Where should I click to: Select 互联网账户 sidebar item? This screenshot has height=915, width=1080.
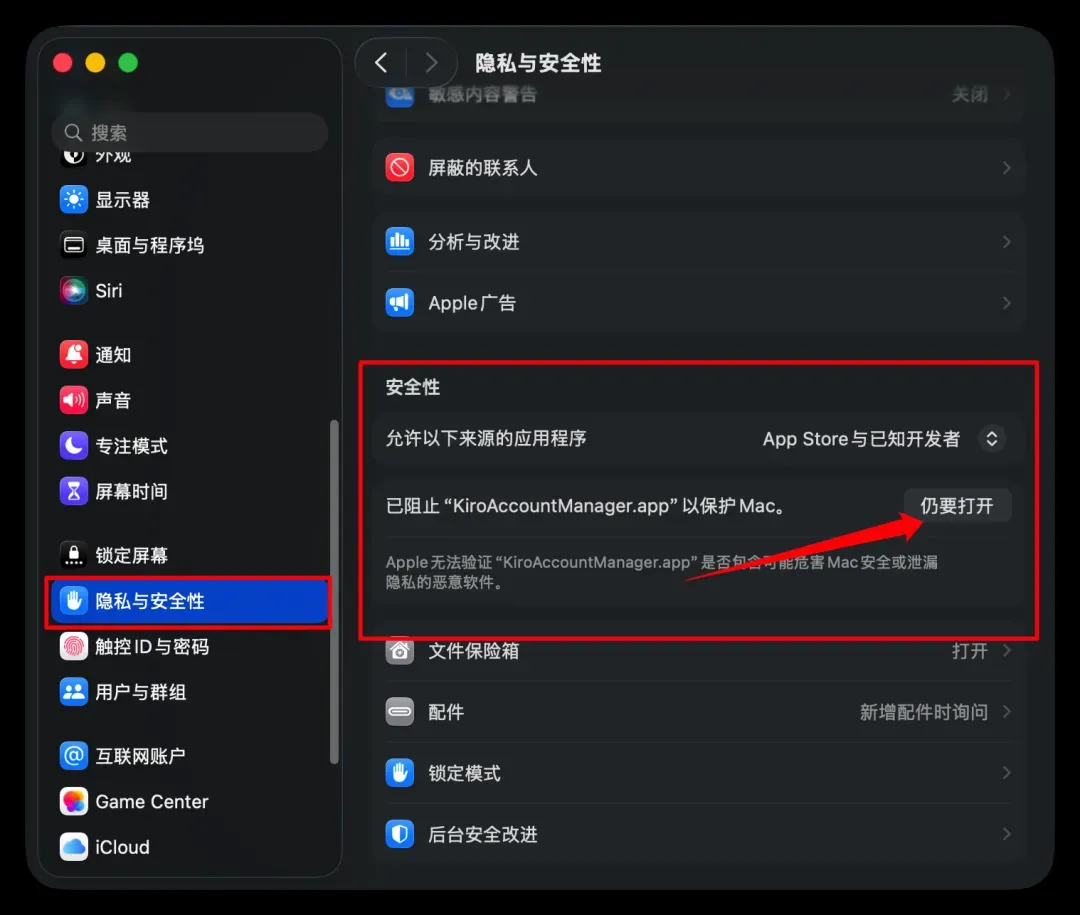click(187, 756)
